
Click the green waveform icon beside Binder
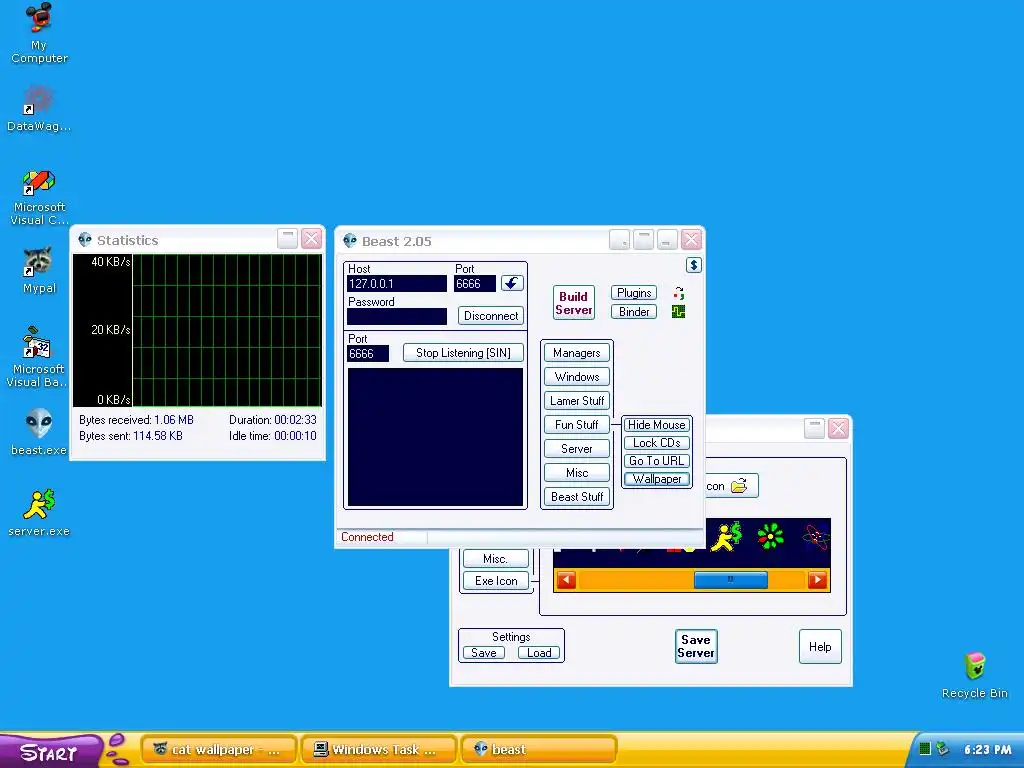679,312
